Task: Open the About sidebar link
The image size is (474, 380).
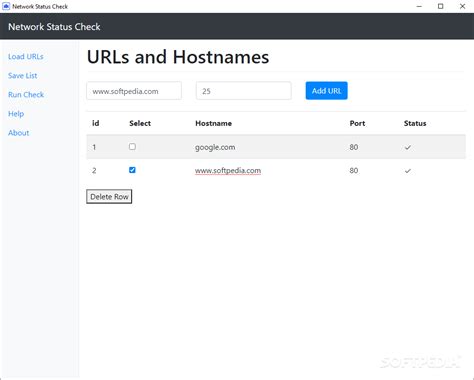Action: (x=19, y=133)
